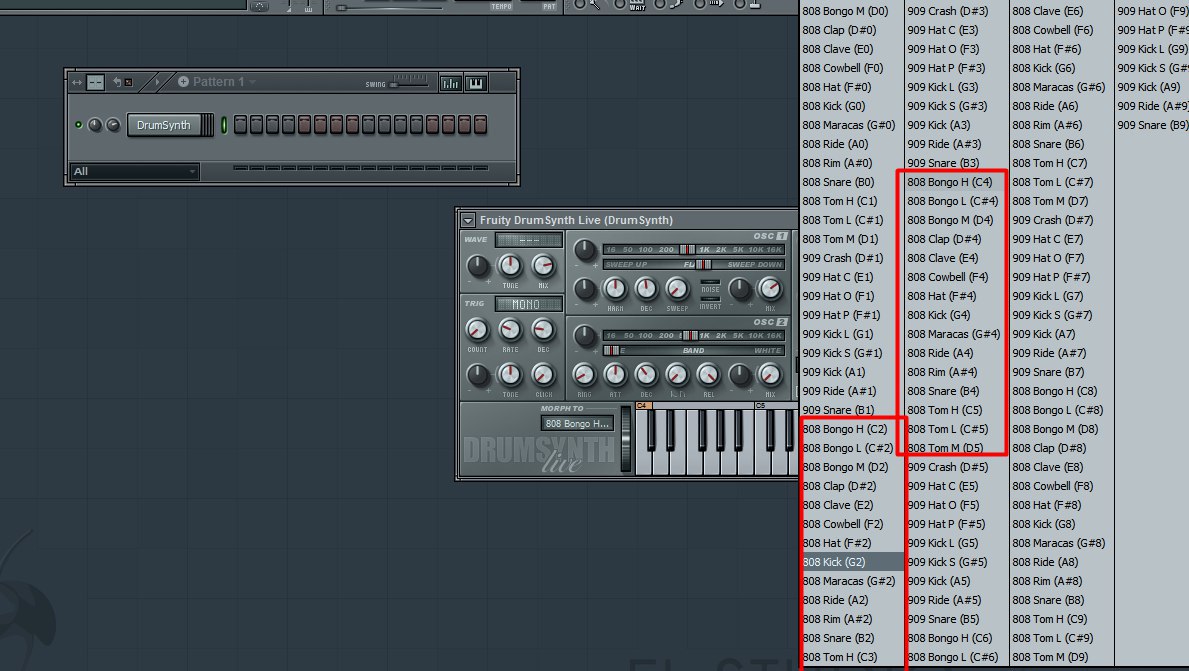Play the C5 key on DrumSynth keyboard

tap(761, 444)
